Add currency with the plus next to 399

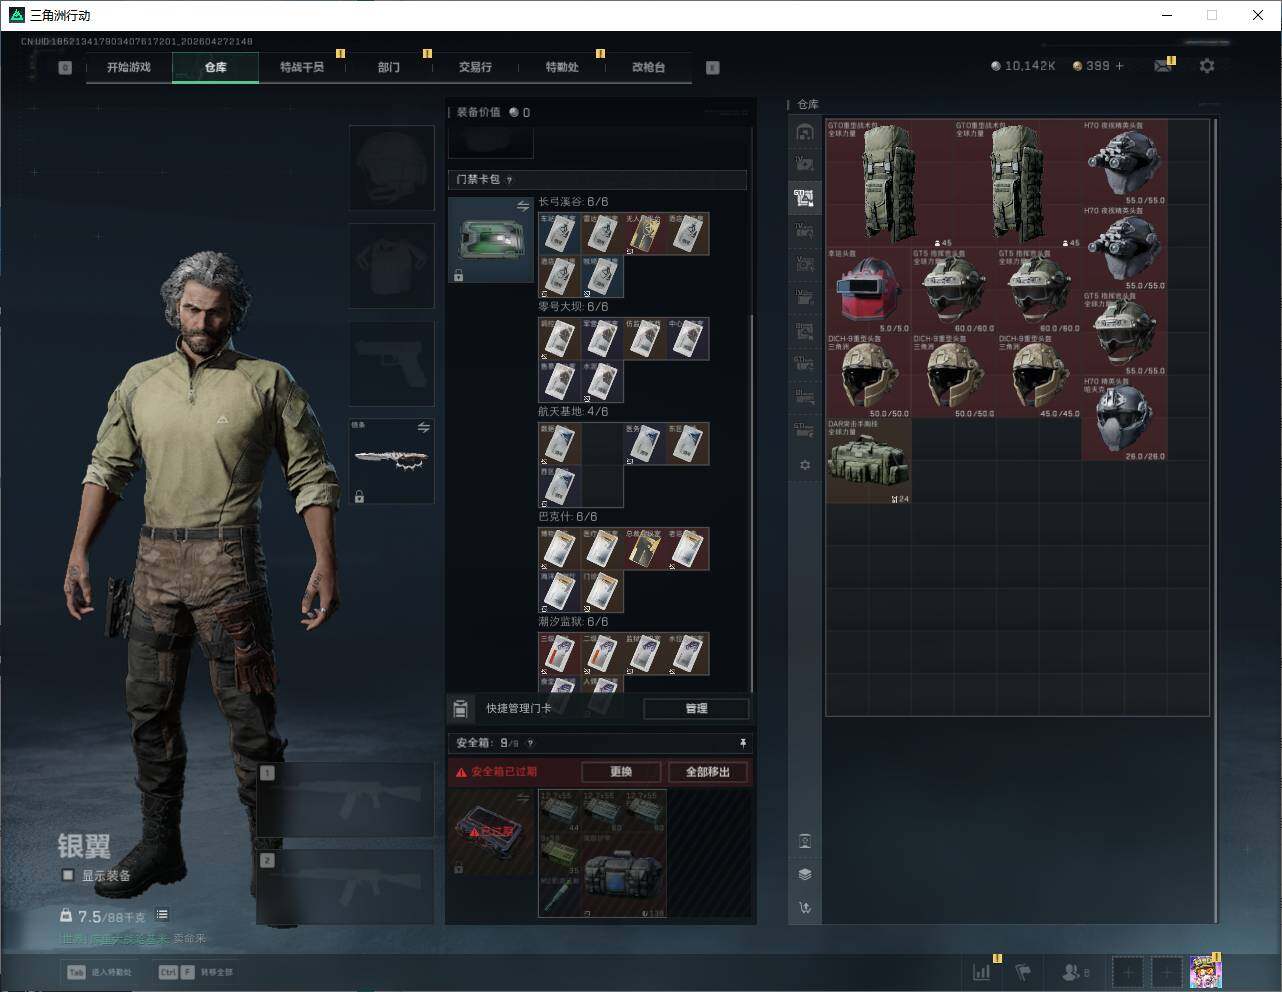(1120, 66)
